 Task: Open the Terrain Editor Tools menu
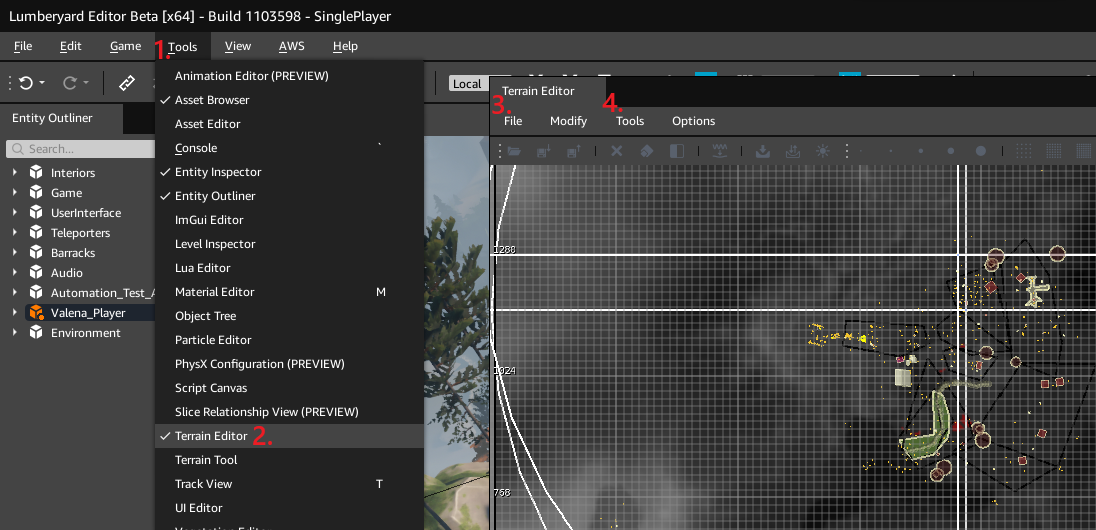[x=630, y=121]
